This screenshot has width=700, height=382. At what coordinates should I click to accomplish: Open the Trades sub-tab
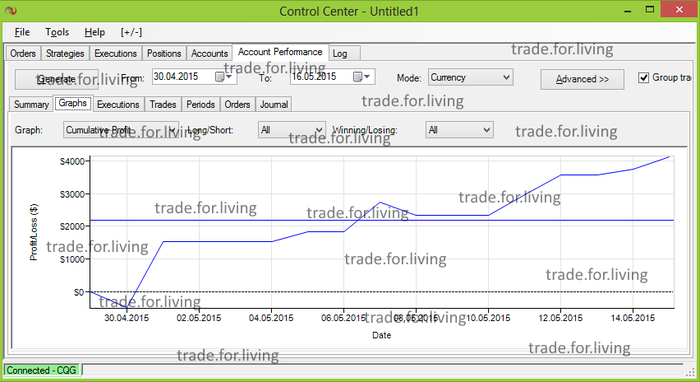click(163, 104)
